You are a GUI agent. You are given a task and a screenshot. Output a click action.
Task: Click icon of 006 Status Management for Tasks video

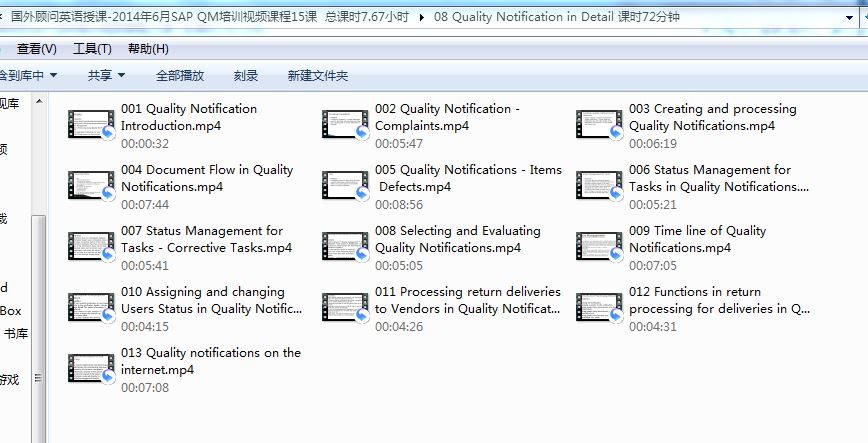point(600,186)
